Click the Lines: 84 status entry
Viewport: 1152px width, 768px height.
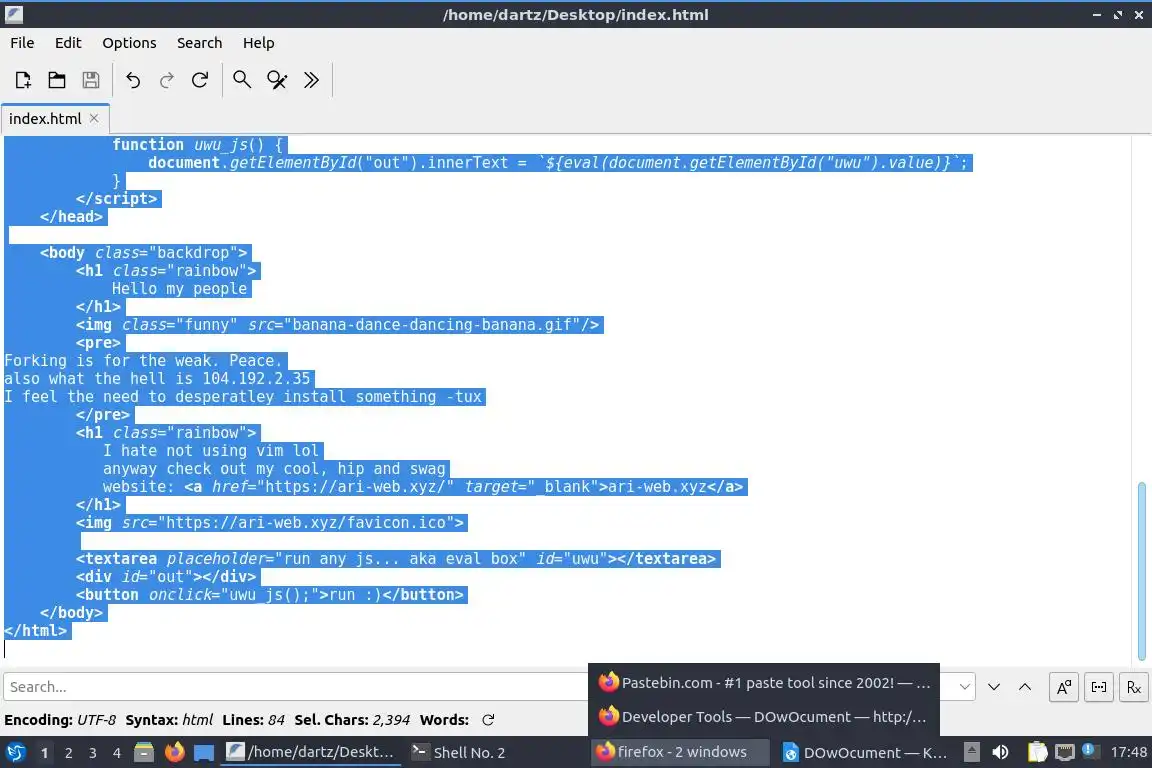(253, 719)
